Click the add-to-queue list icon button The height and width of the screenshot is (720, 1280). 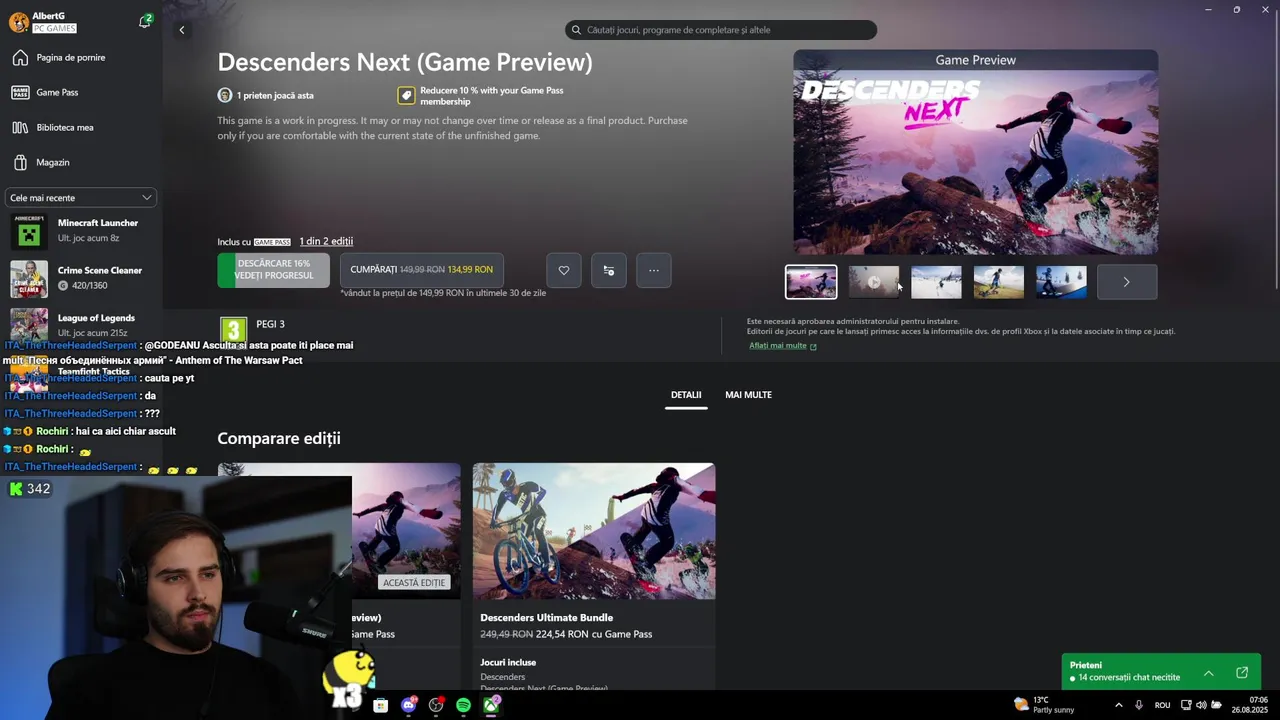pyautogui.click(x=609, y=270)
